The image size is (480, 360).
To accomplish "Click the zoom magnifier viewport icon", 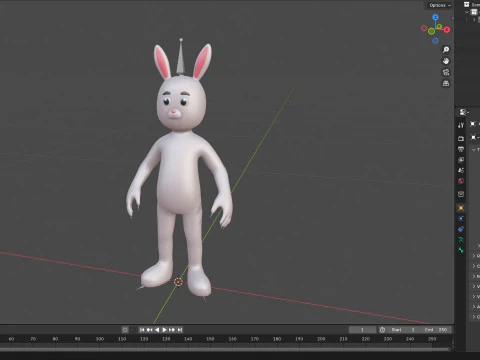I will click(x=446, y=50).
